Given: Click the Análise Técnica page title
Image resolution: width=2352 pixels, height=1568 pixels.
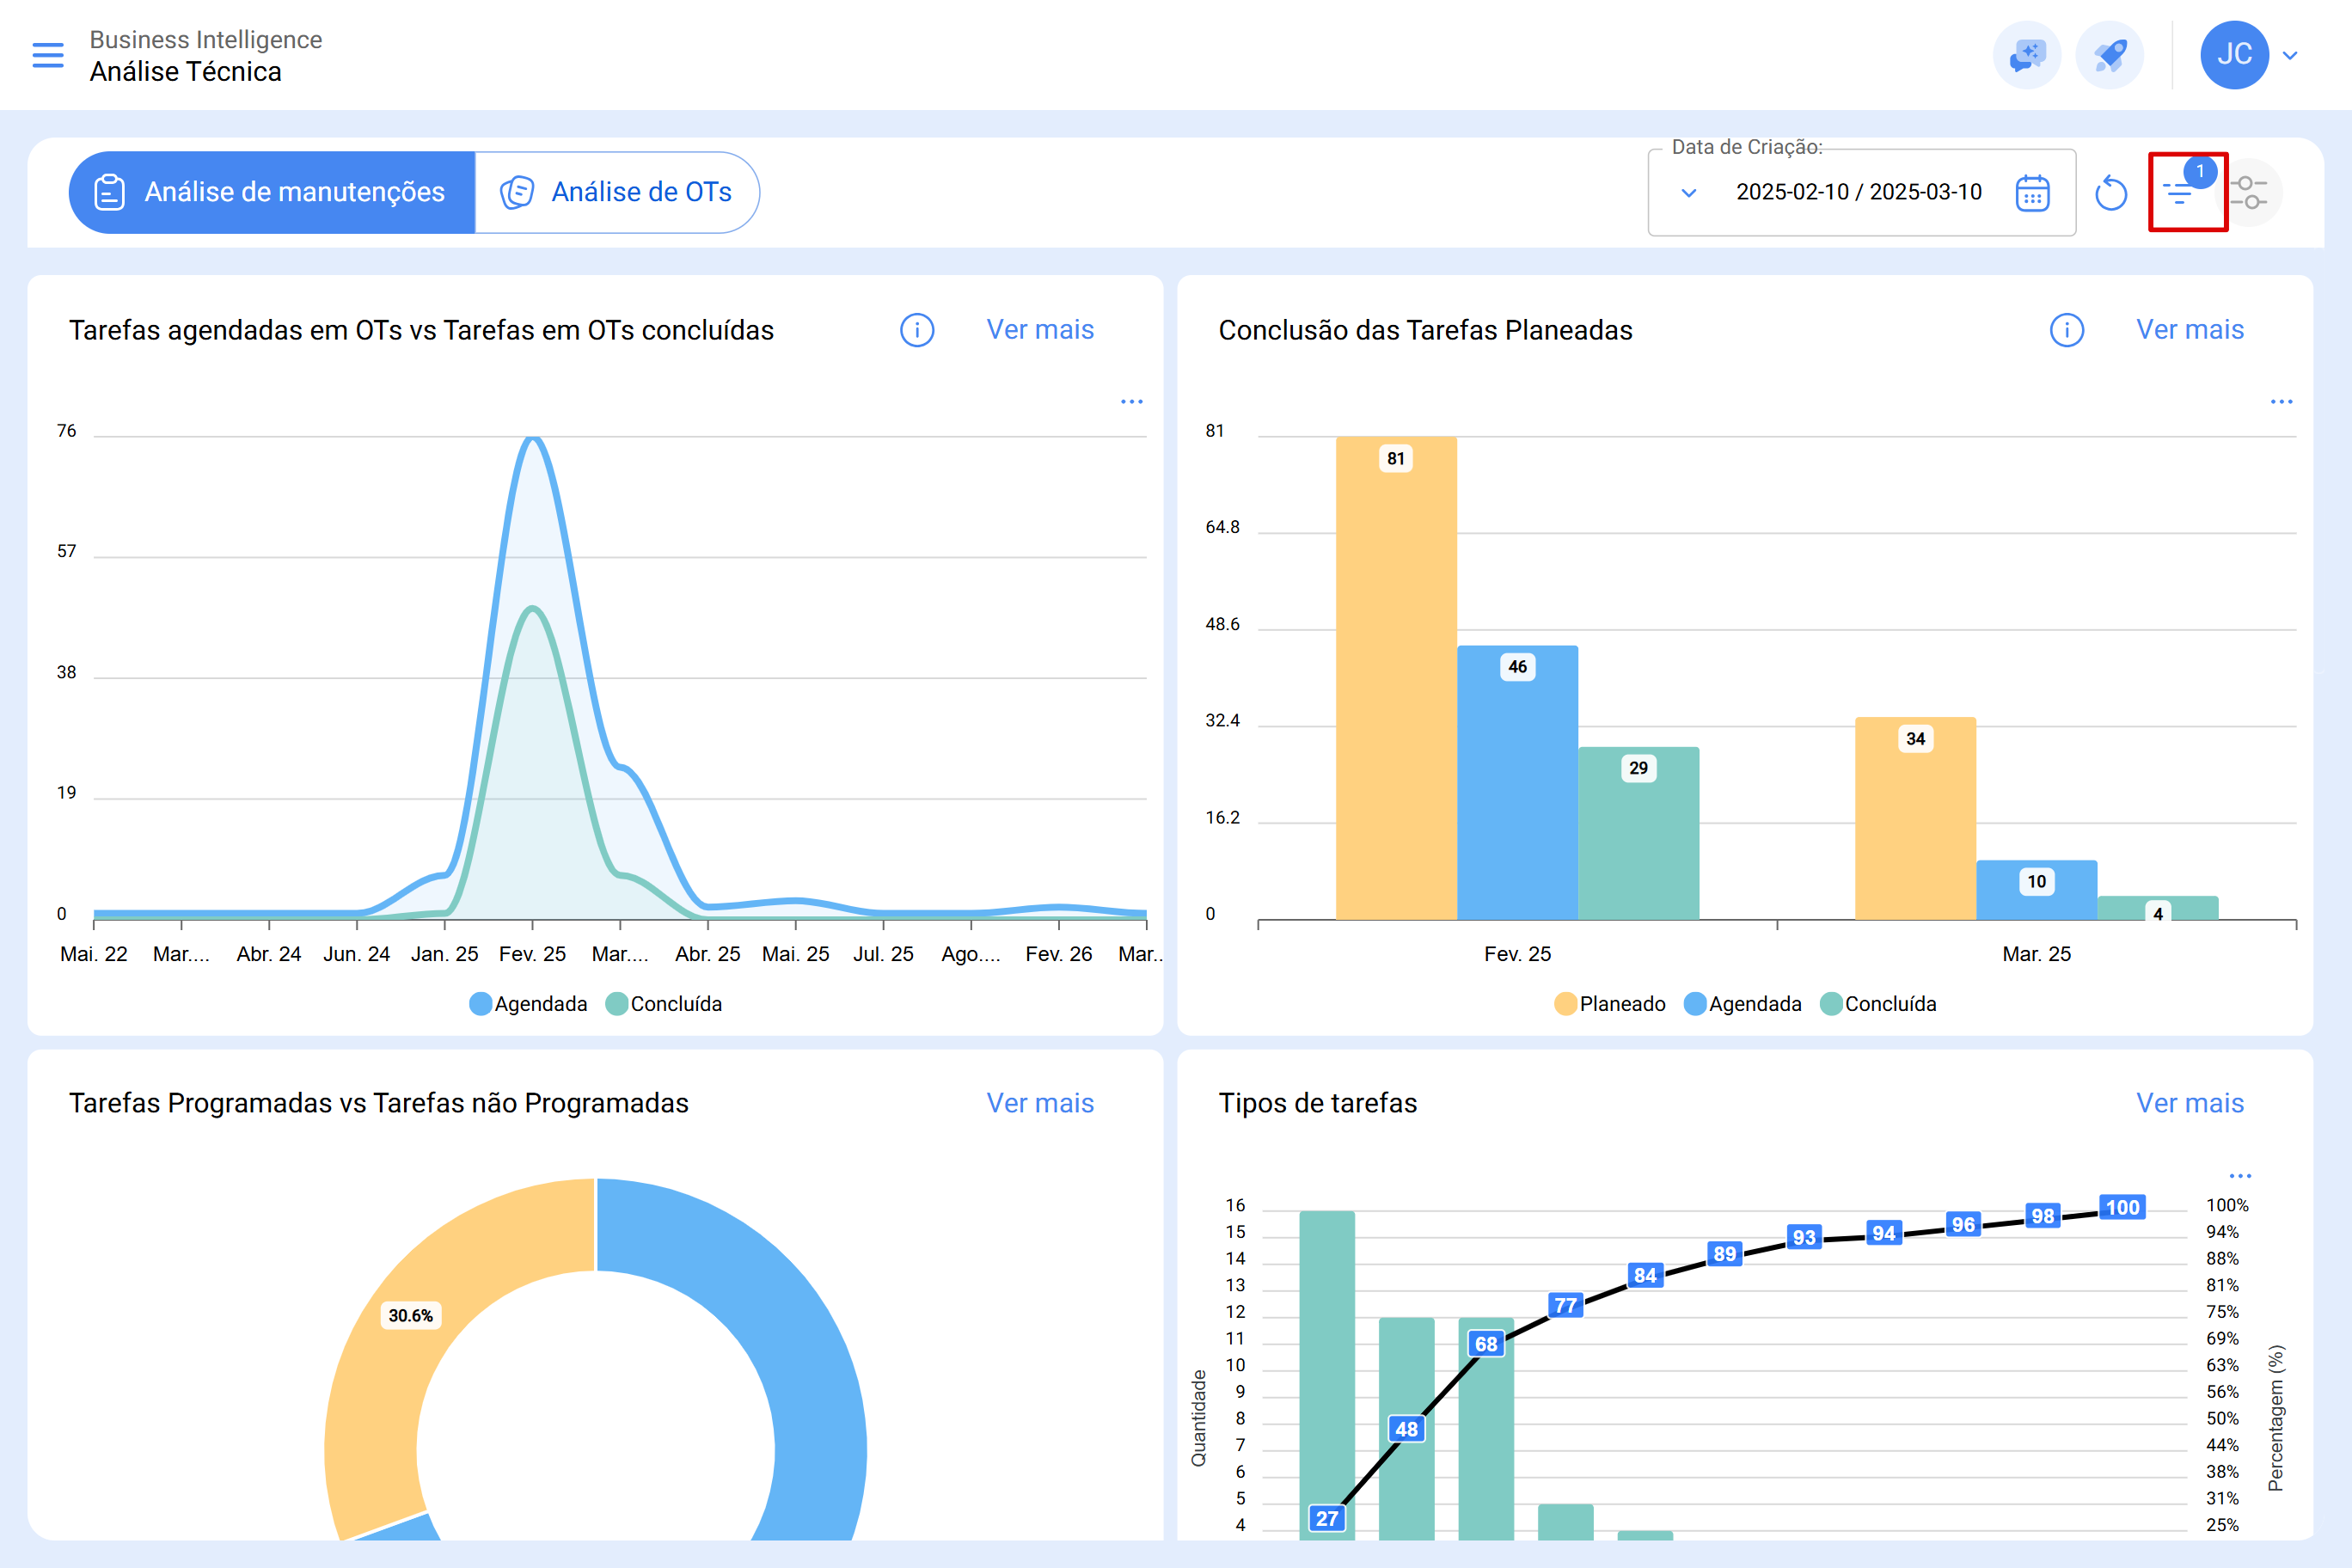Looking at the screenshot, I should (186, 72).
